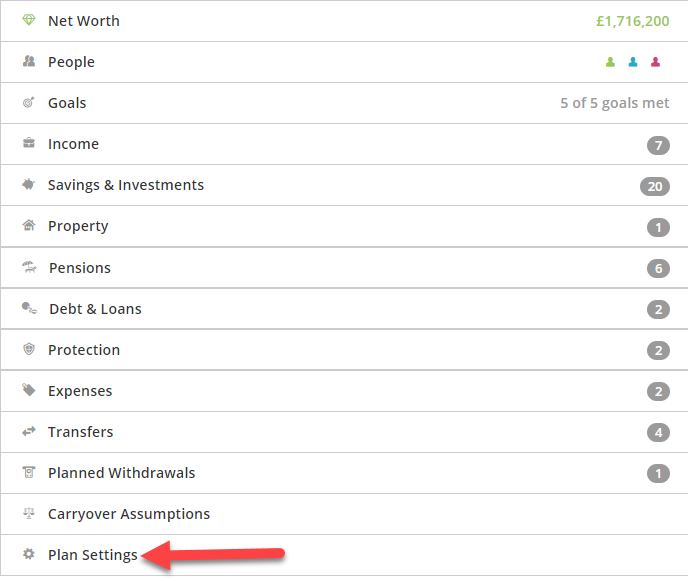Select the pink person avatar
Screen dimensions: 688x581
pos(656,62)
